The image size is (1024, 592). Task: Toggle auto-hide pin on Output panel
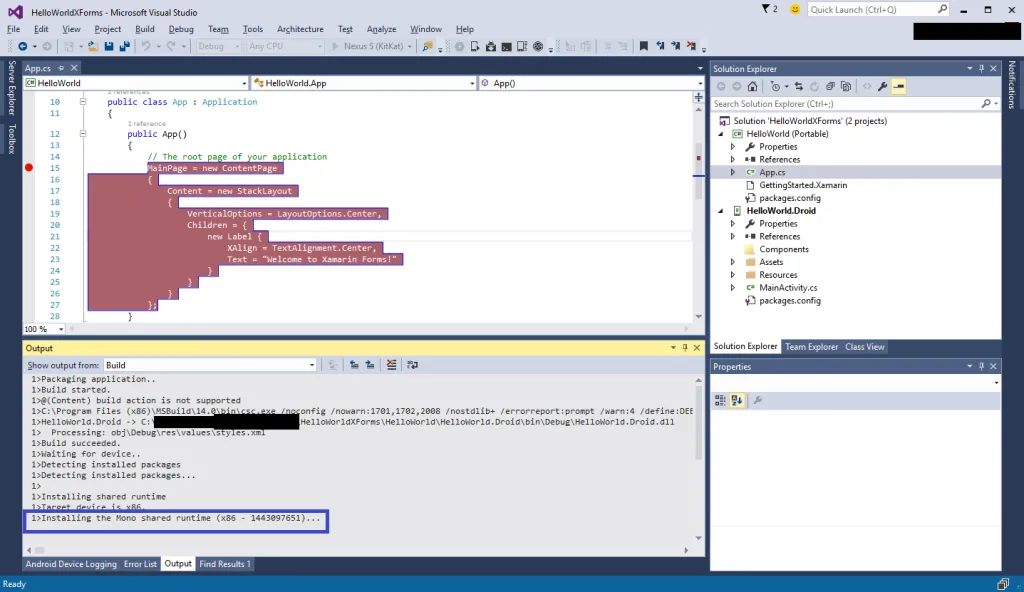click(x=685, y=348)
